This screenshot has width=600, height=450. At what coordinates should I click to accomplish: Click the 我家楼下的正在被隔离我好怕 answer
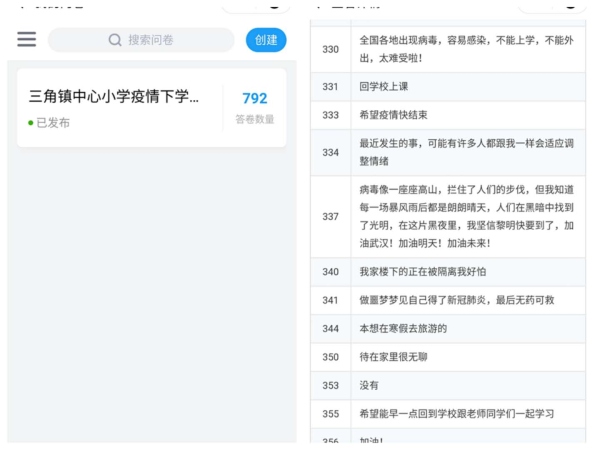click(x=423, y=272)
